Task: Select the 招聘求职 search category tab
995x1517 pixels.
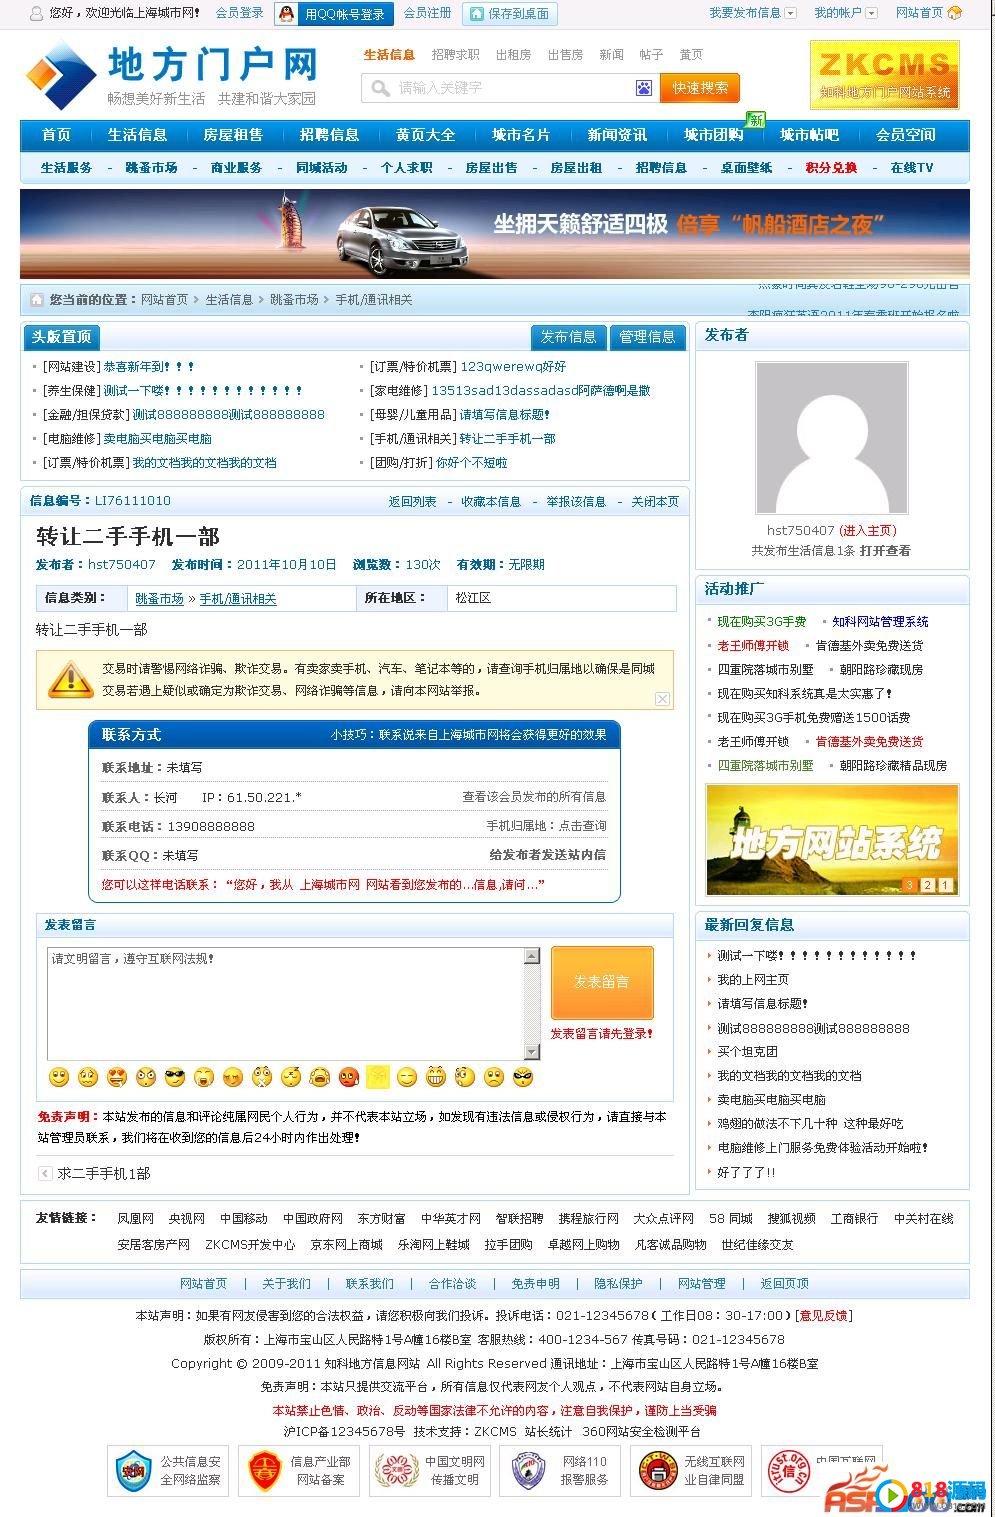Action: click(x=455, y=55)
